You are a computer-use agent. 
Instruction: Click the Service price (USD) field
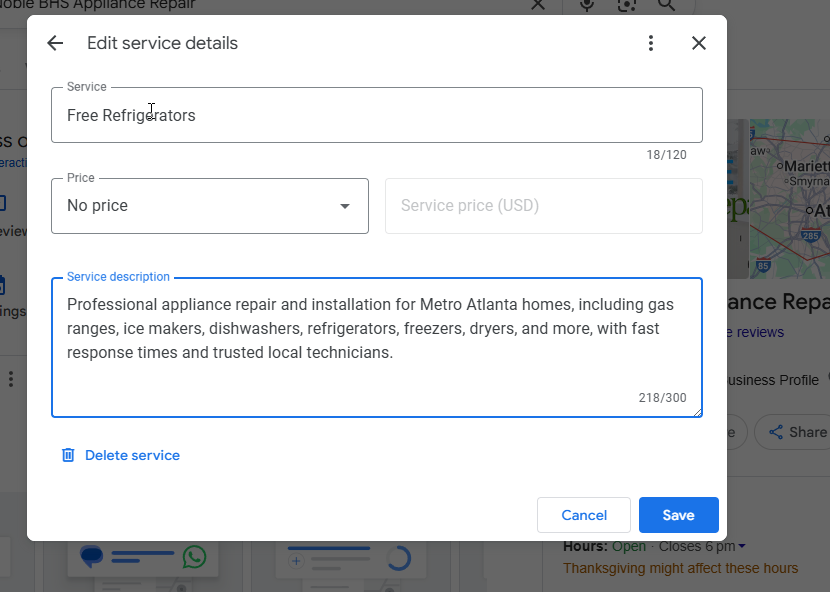543,206
